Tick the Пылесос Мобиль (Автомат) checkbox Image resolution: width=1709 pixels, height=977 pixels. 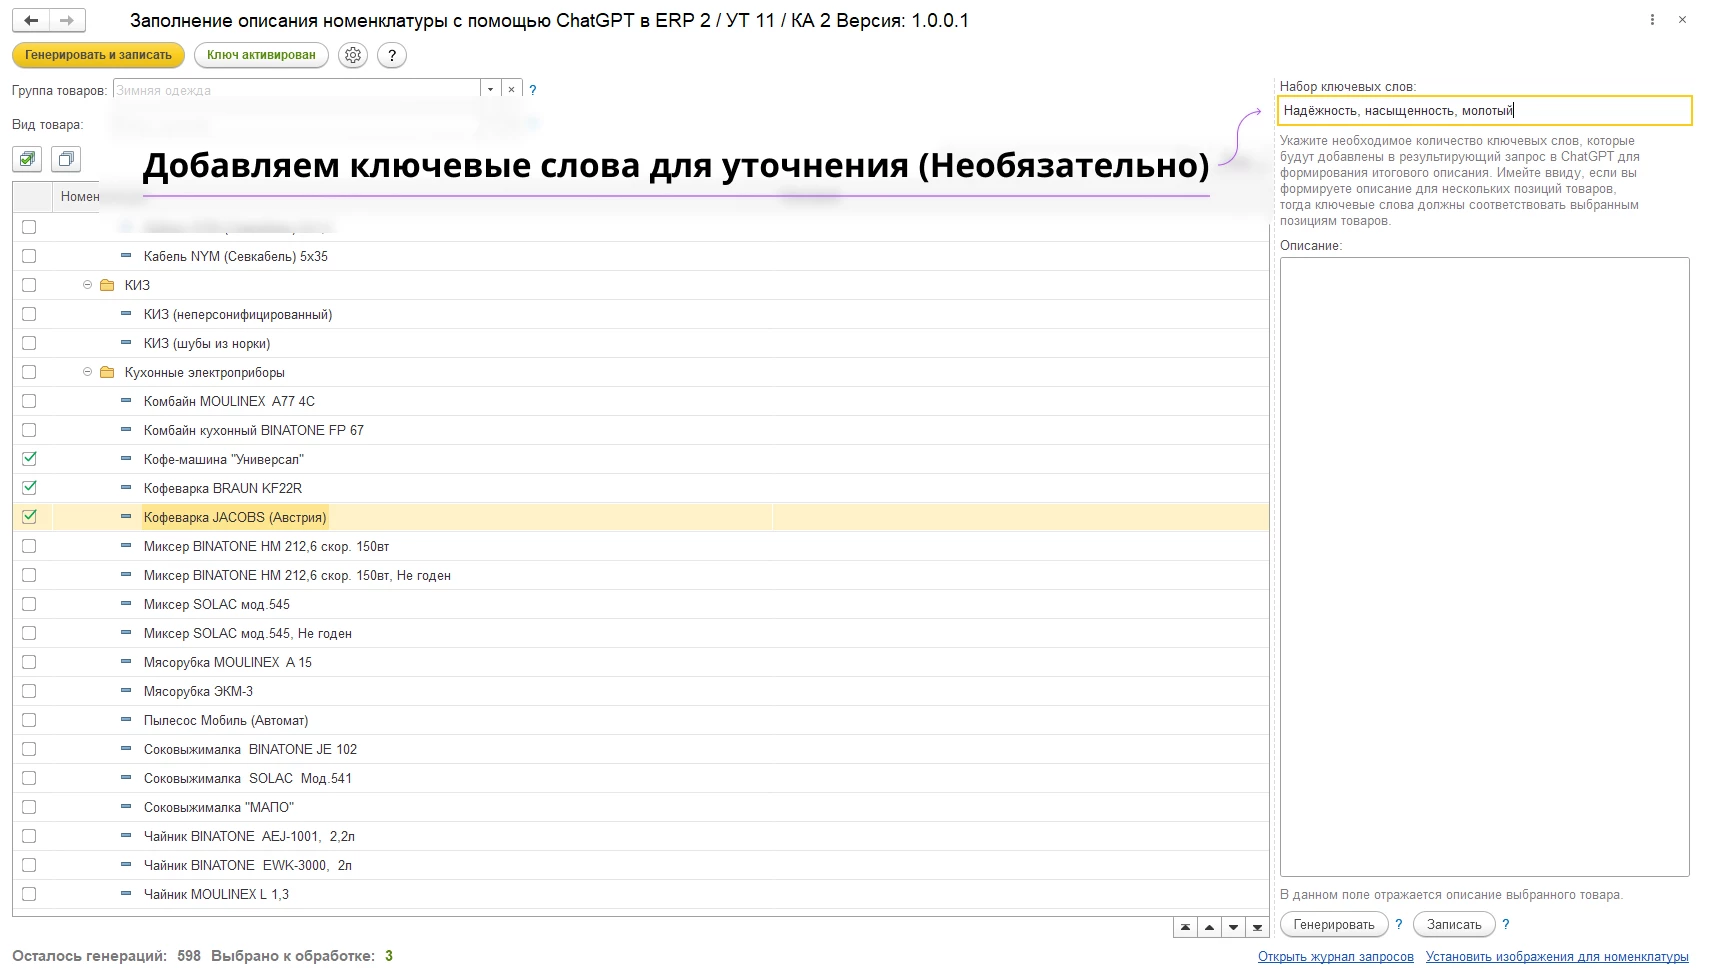point(29,720)
